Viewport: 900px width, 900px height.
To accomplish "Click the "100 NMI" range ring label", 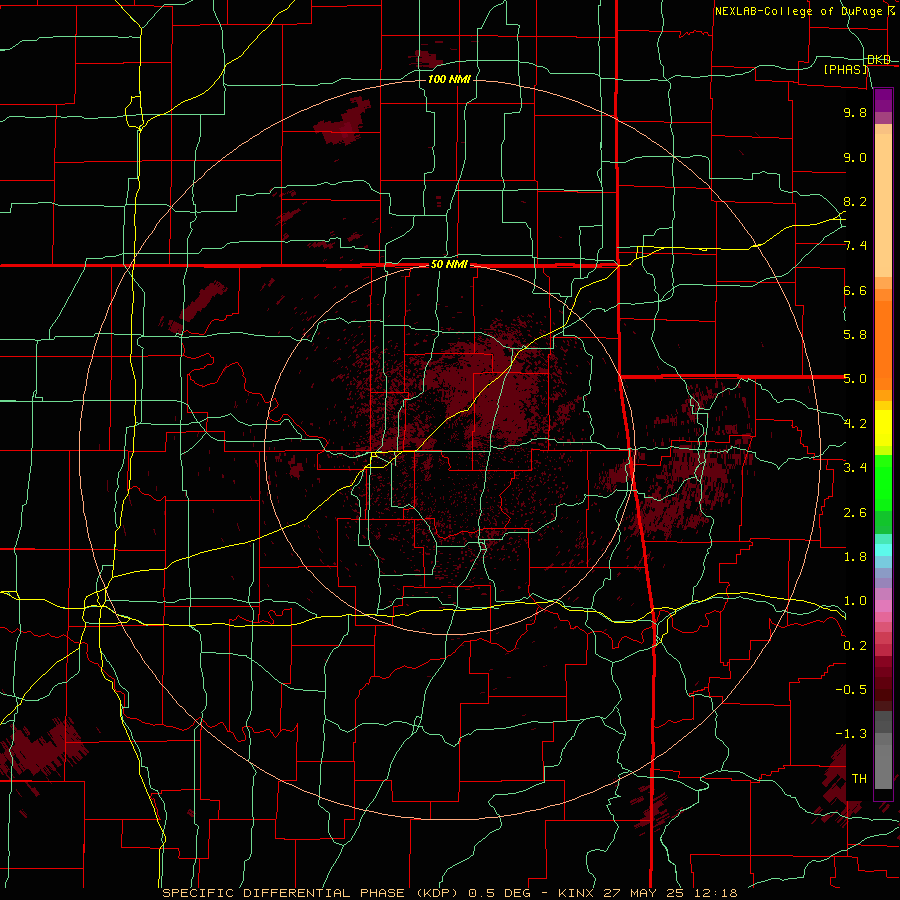I will 449,79.
